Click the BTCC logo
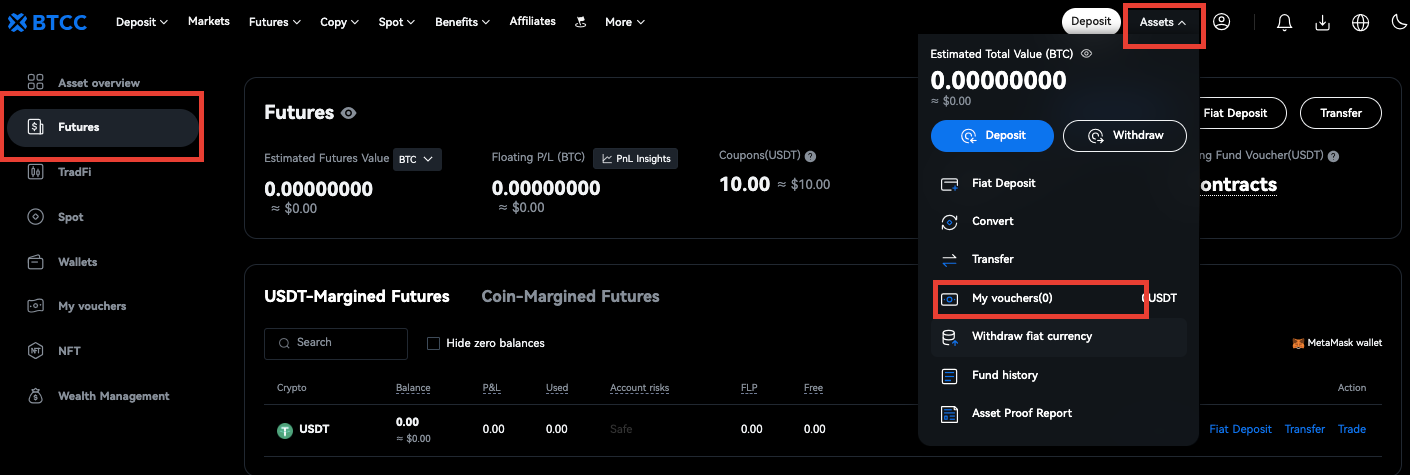The width and height of the screenshot is (1410, 475). (x=48, y=22)
